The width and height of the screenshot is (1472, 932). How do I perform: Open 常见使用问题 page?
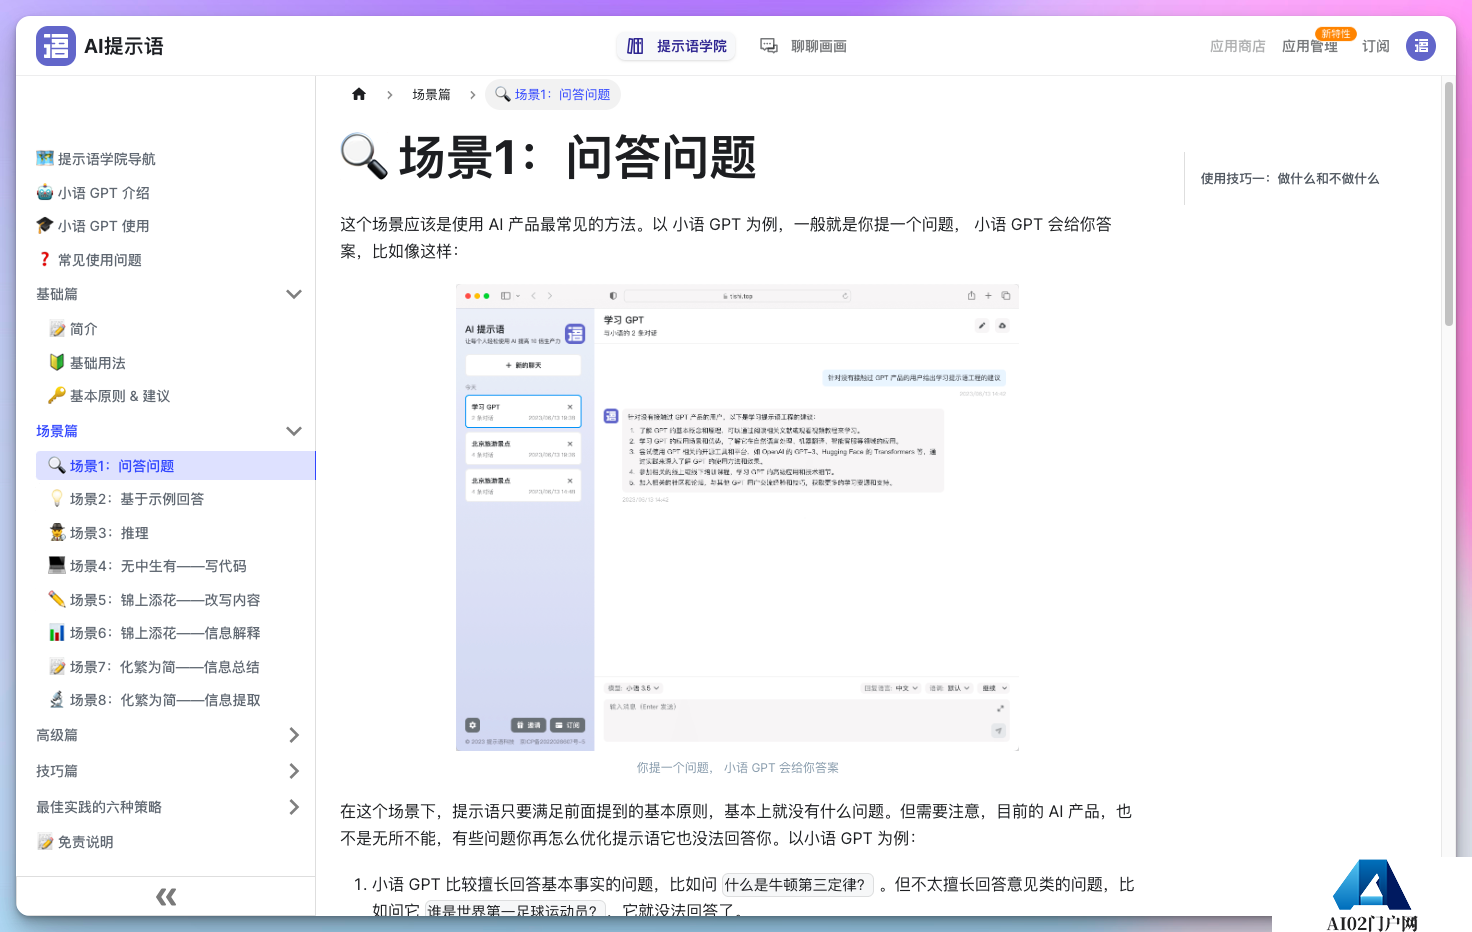click(89, 260)
